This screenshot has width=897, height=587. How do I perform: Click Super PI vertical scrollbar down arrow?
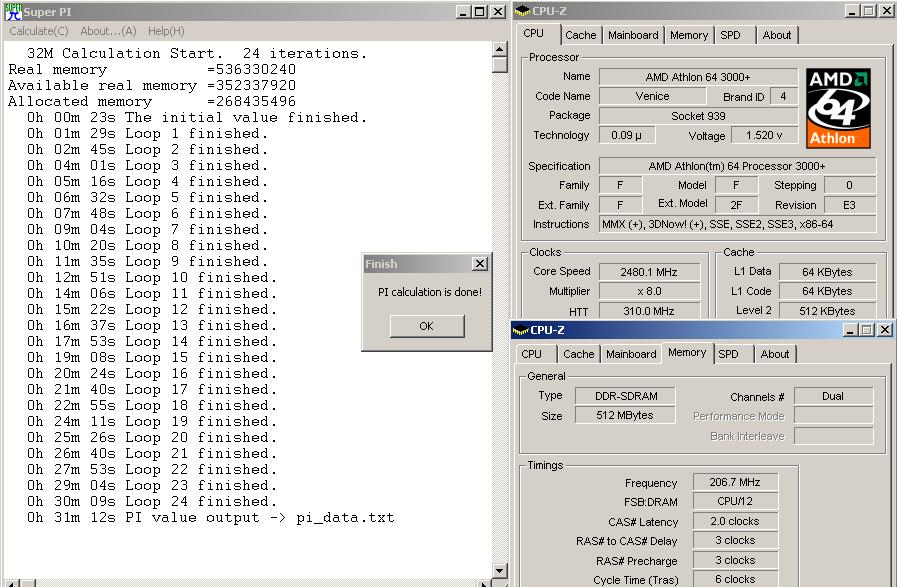pyautogui.click(x=499, y=570)
